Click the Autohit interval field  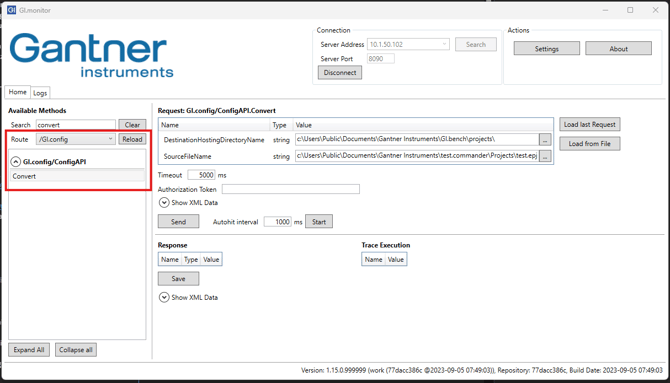[x=278, y=222]
